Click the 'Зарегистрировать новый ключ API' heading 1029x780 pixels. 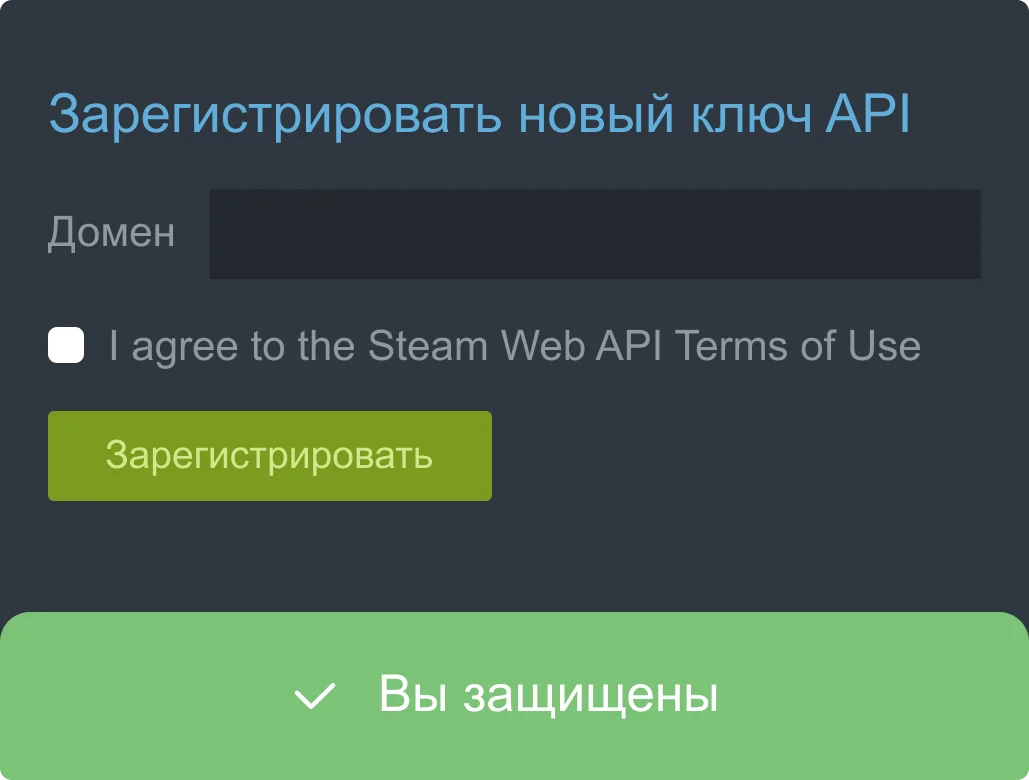tap(480, 115)
